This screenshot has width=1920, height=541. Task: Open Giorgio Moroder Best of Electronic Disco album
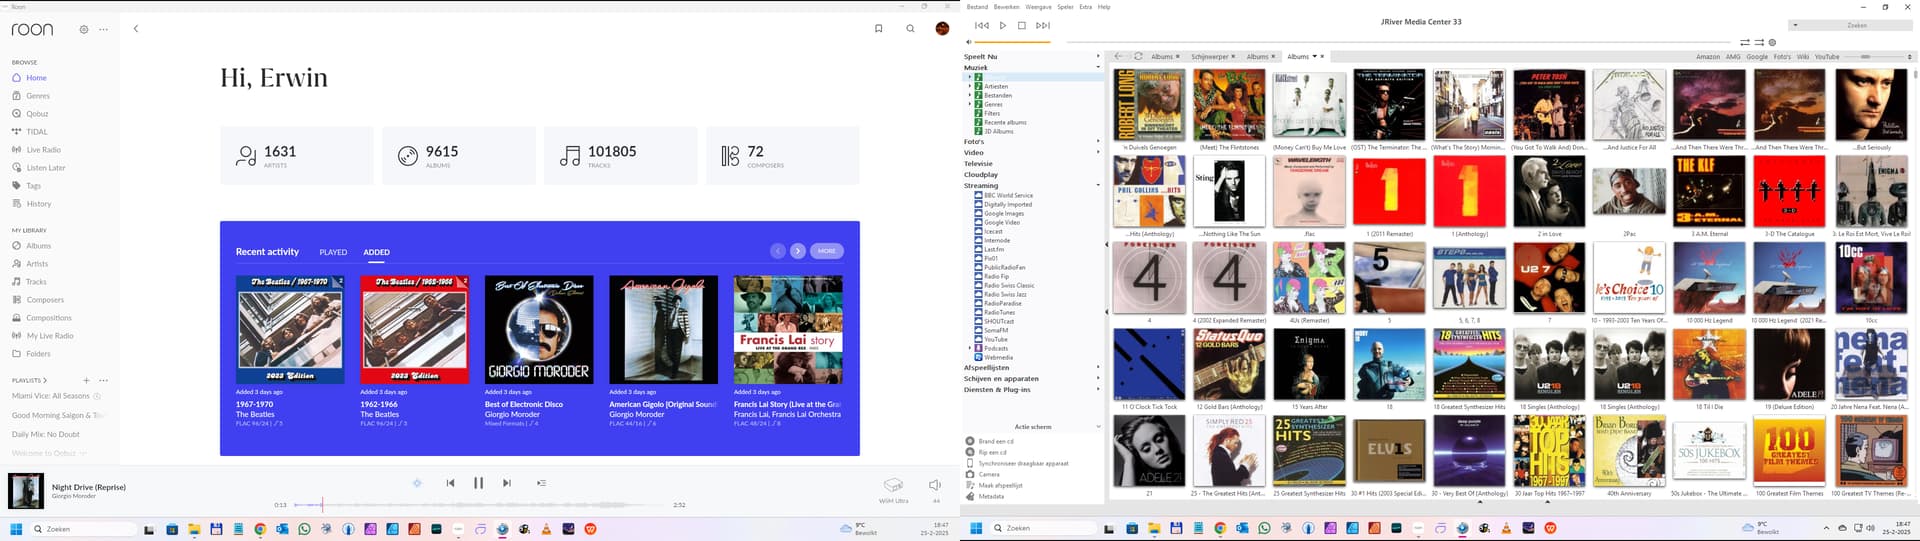coord(539,330)
